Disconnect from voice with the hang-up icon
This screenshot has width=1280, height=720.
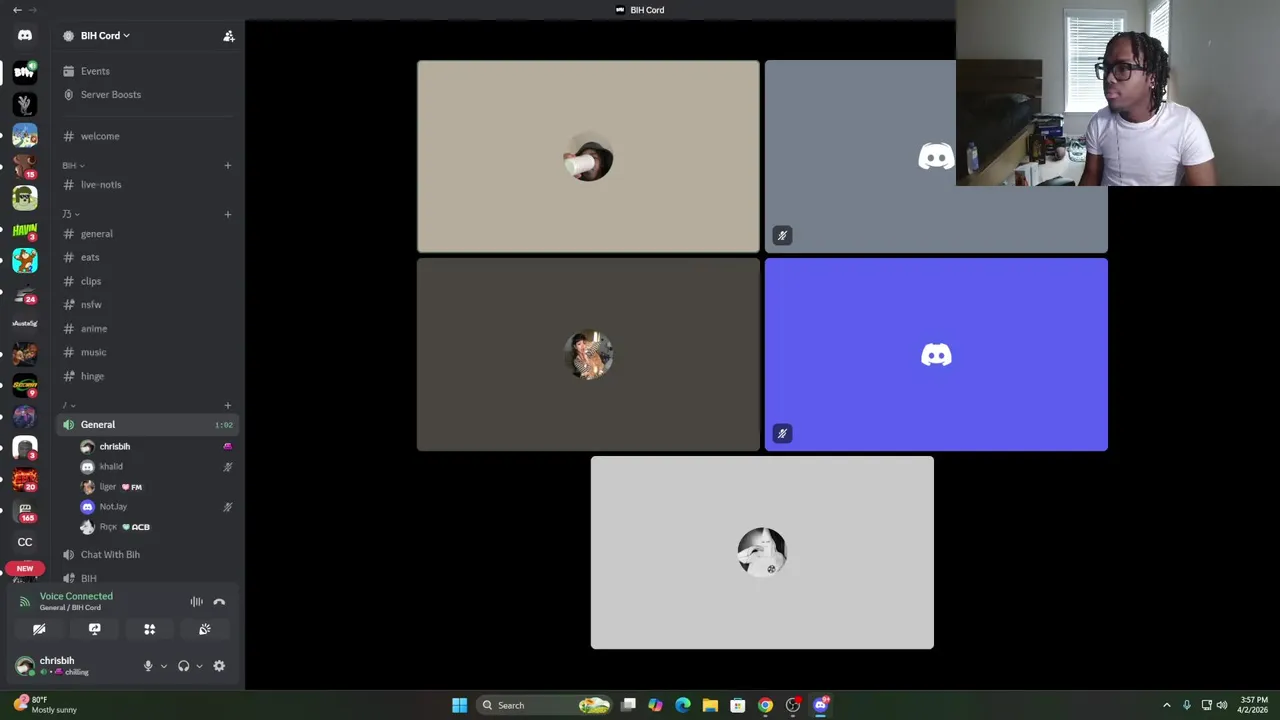coord(219,602)
